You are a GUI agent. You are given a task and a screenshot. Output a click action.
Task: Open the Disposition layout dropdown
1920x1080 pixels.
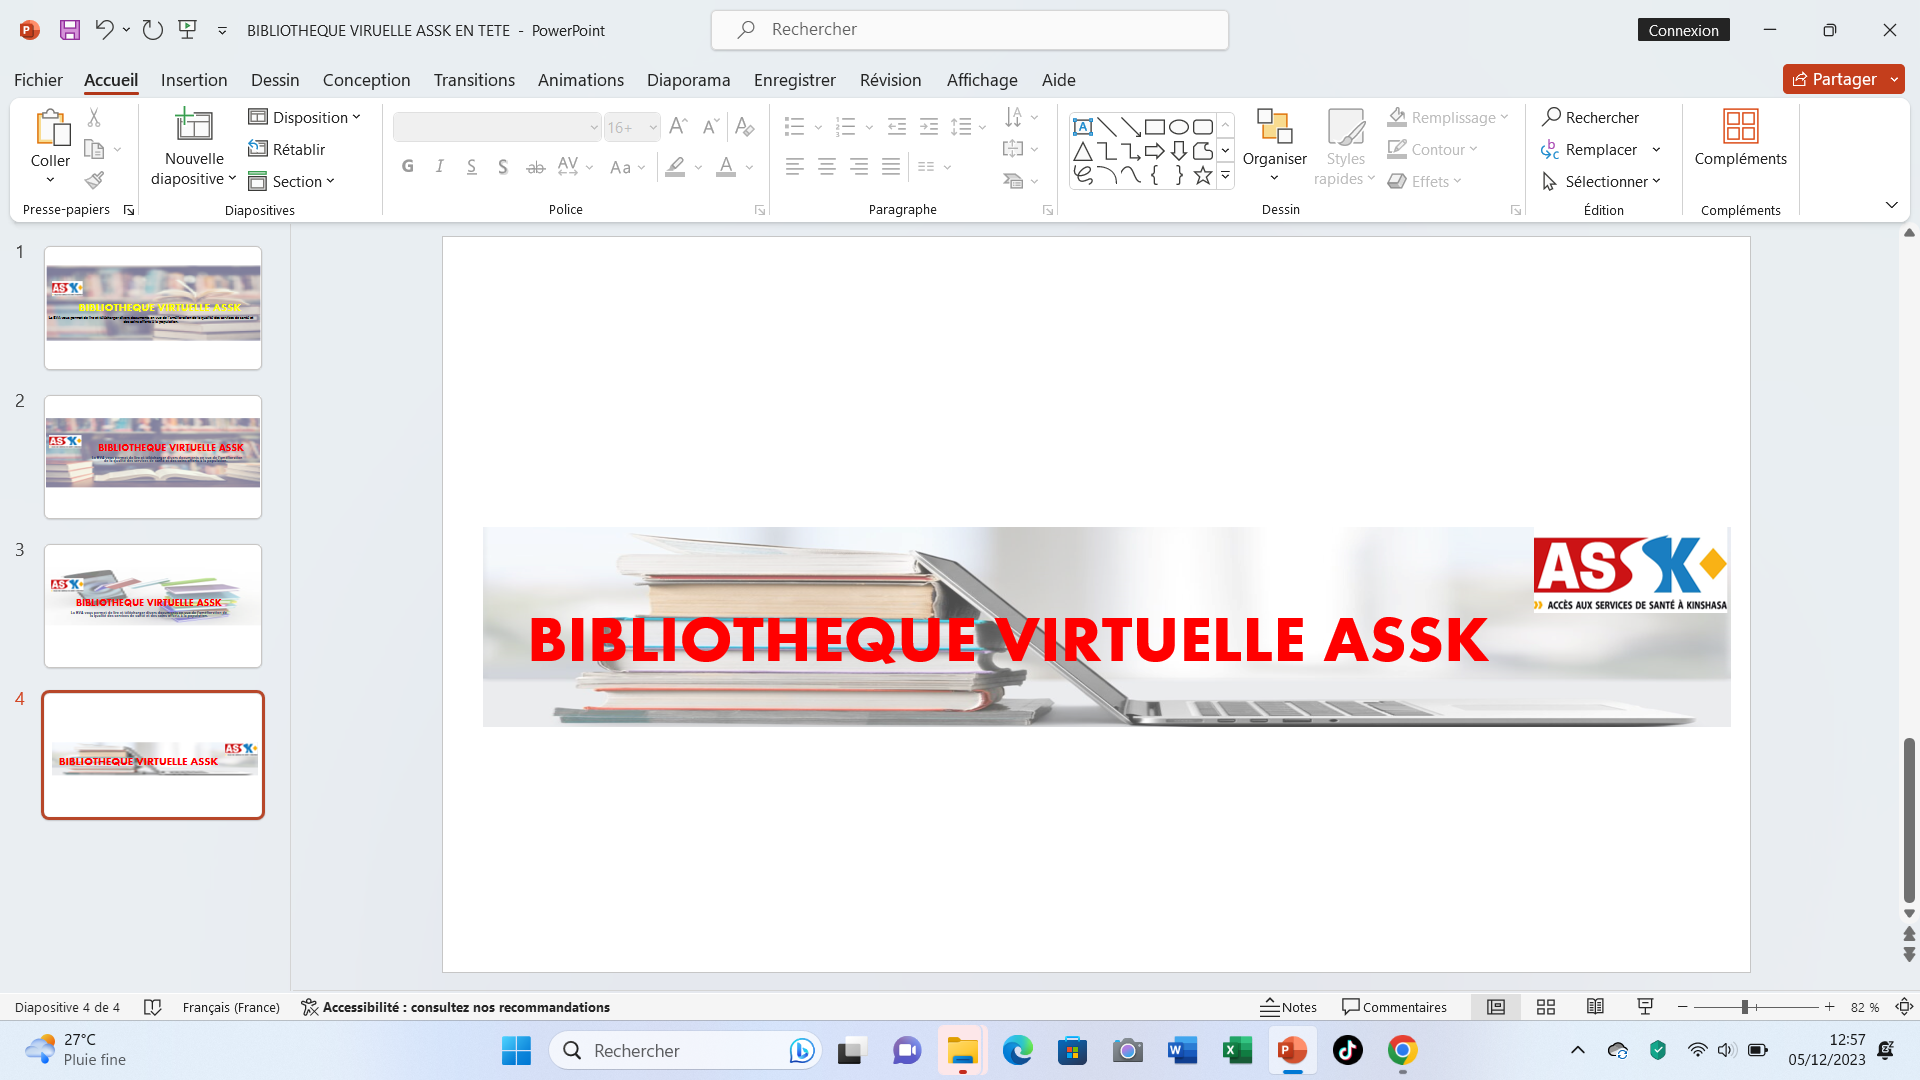[x=304, y=117]
